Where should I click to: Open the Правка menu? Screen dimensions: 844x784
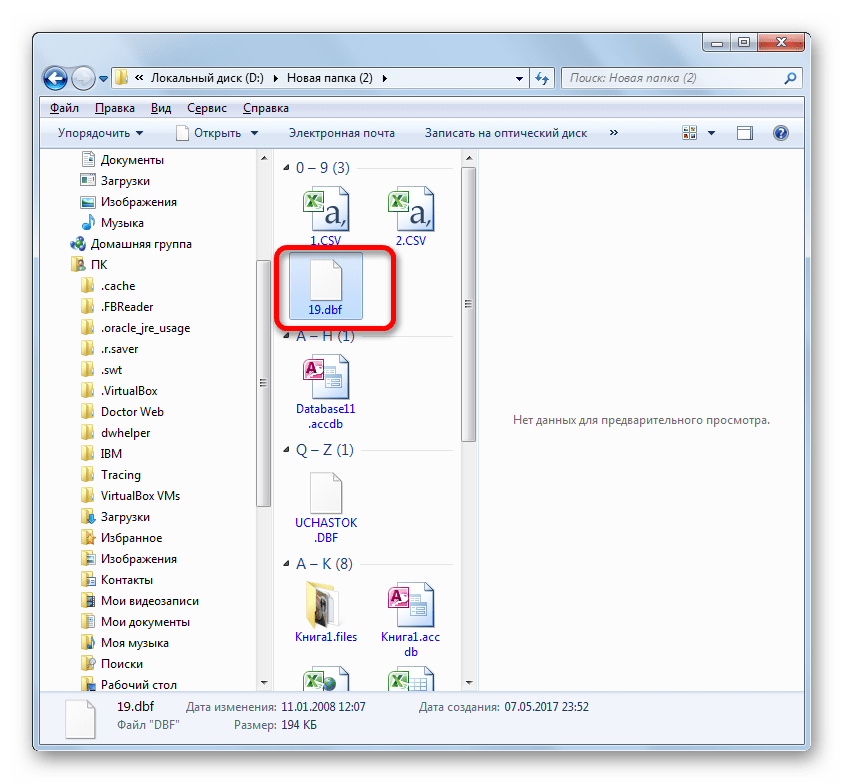(x=115, y=108)
